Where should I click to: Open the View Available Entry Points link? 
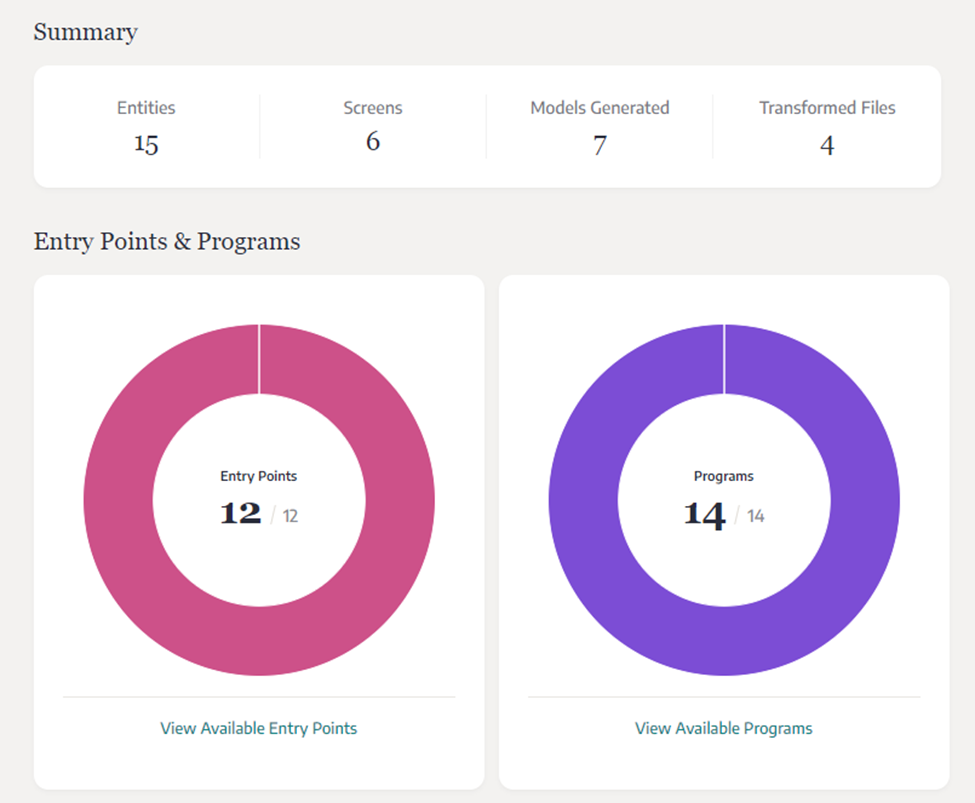click(x=258, y=728)
